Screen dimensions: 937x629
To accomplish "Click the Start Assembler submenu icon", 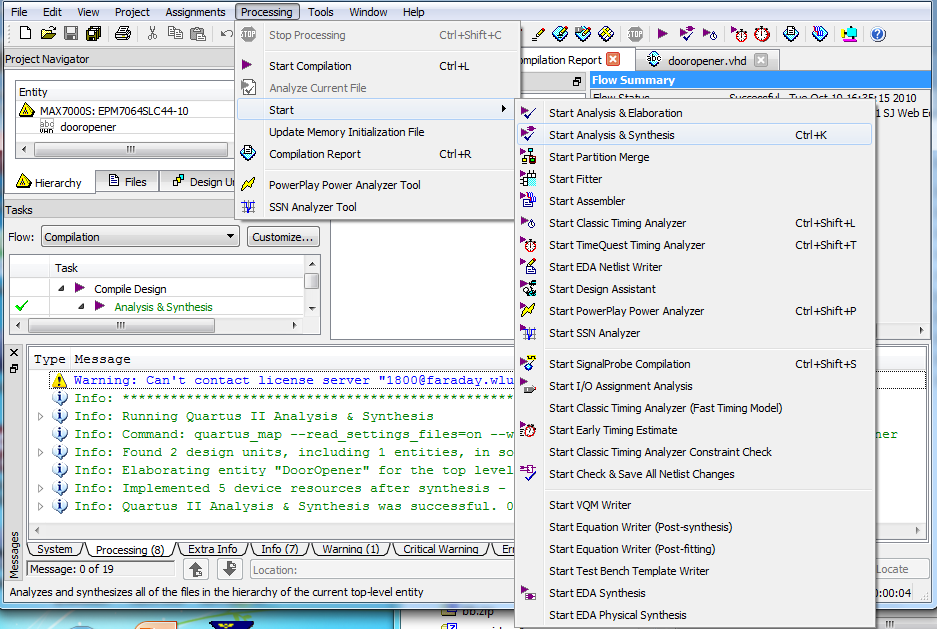I will 528,200.
